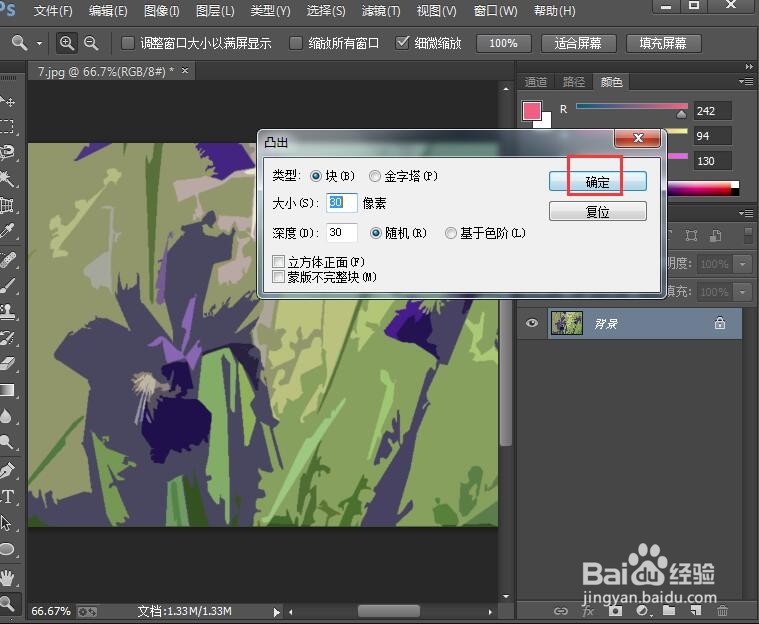Click the foreground color swatch
The width and height of the screenshot is (759, 624).
532,111
